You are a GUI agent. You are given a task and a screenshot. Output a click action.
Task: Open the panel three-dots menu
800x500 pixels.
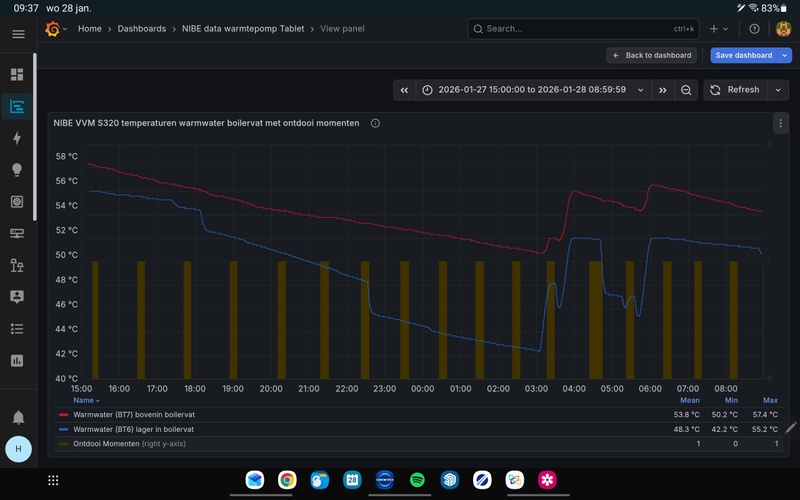click(x=780, y=124)
